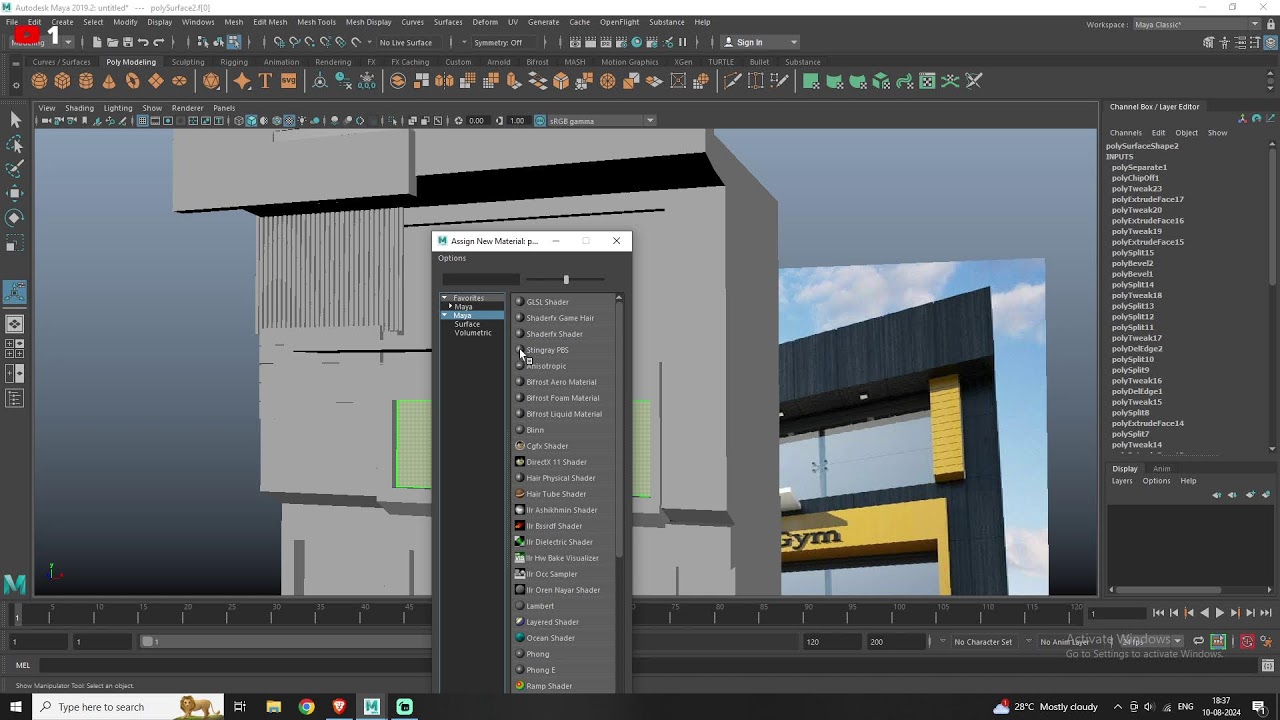Adjust the swatch size slider in material dialog
Image resolution: width=1280 pixels, height=720 pixels.
click(x=566, y=280)
